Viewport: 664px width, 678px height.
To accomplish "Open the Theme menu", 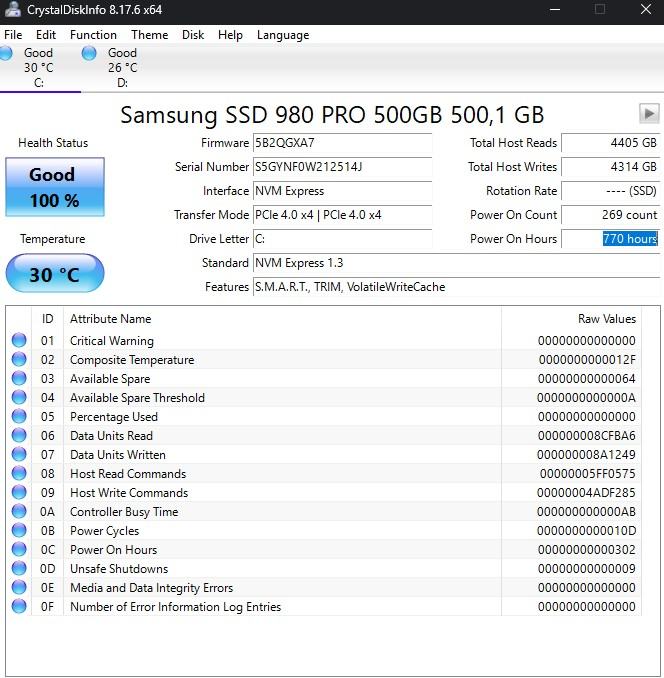I will (x=149, y=35).
